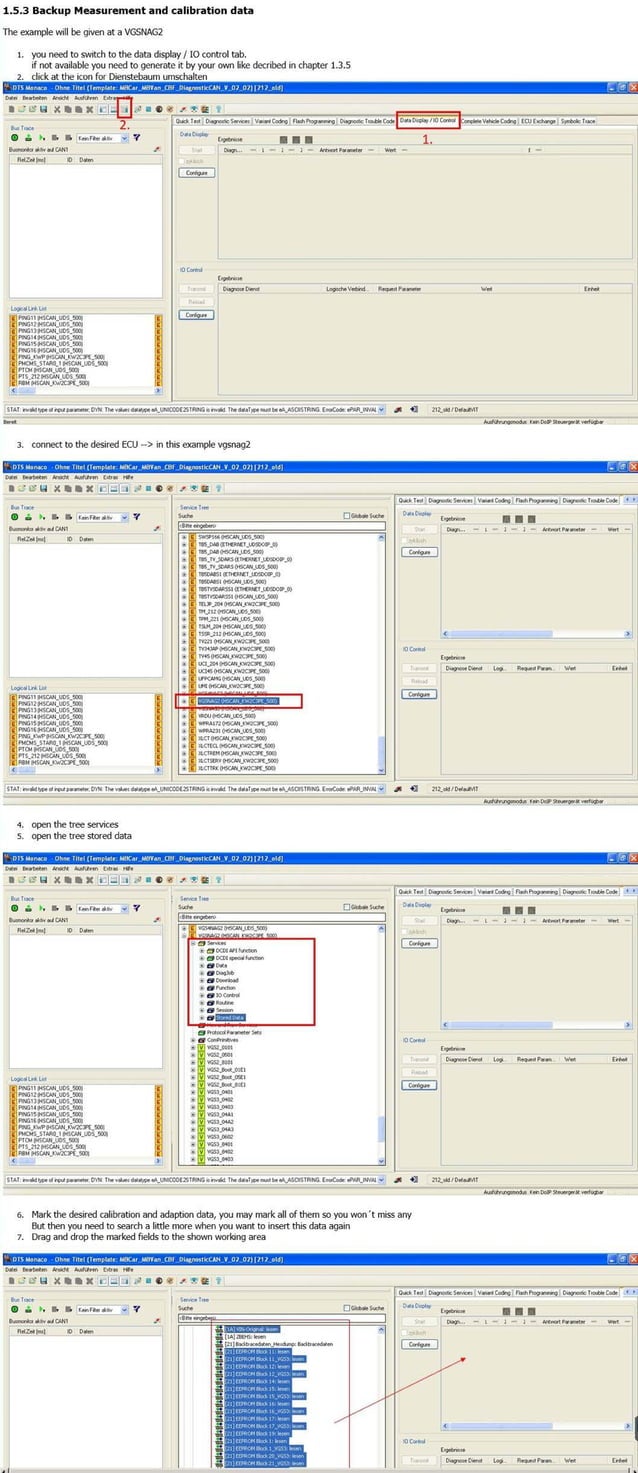Collapse the Services node in step 5 screenshot
The width and height of the screenshot is (638, 1473).
pos(193,943)
